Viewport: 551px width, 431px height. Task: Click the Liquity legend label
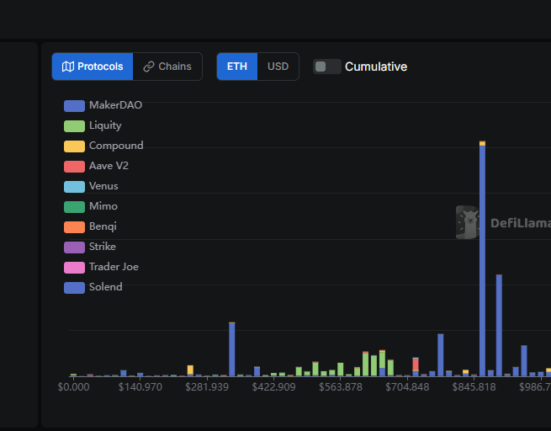(x=105, y=125)
